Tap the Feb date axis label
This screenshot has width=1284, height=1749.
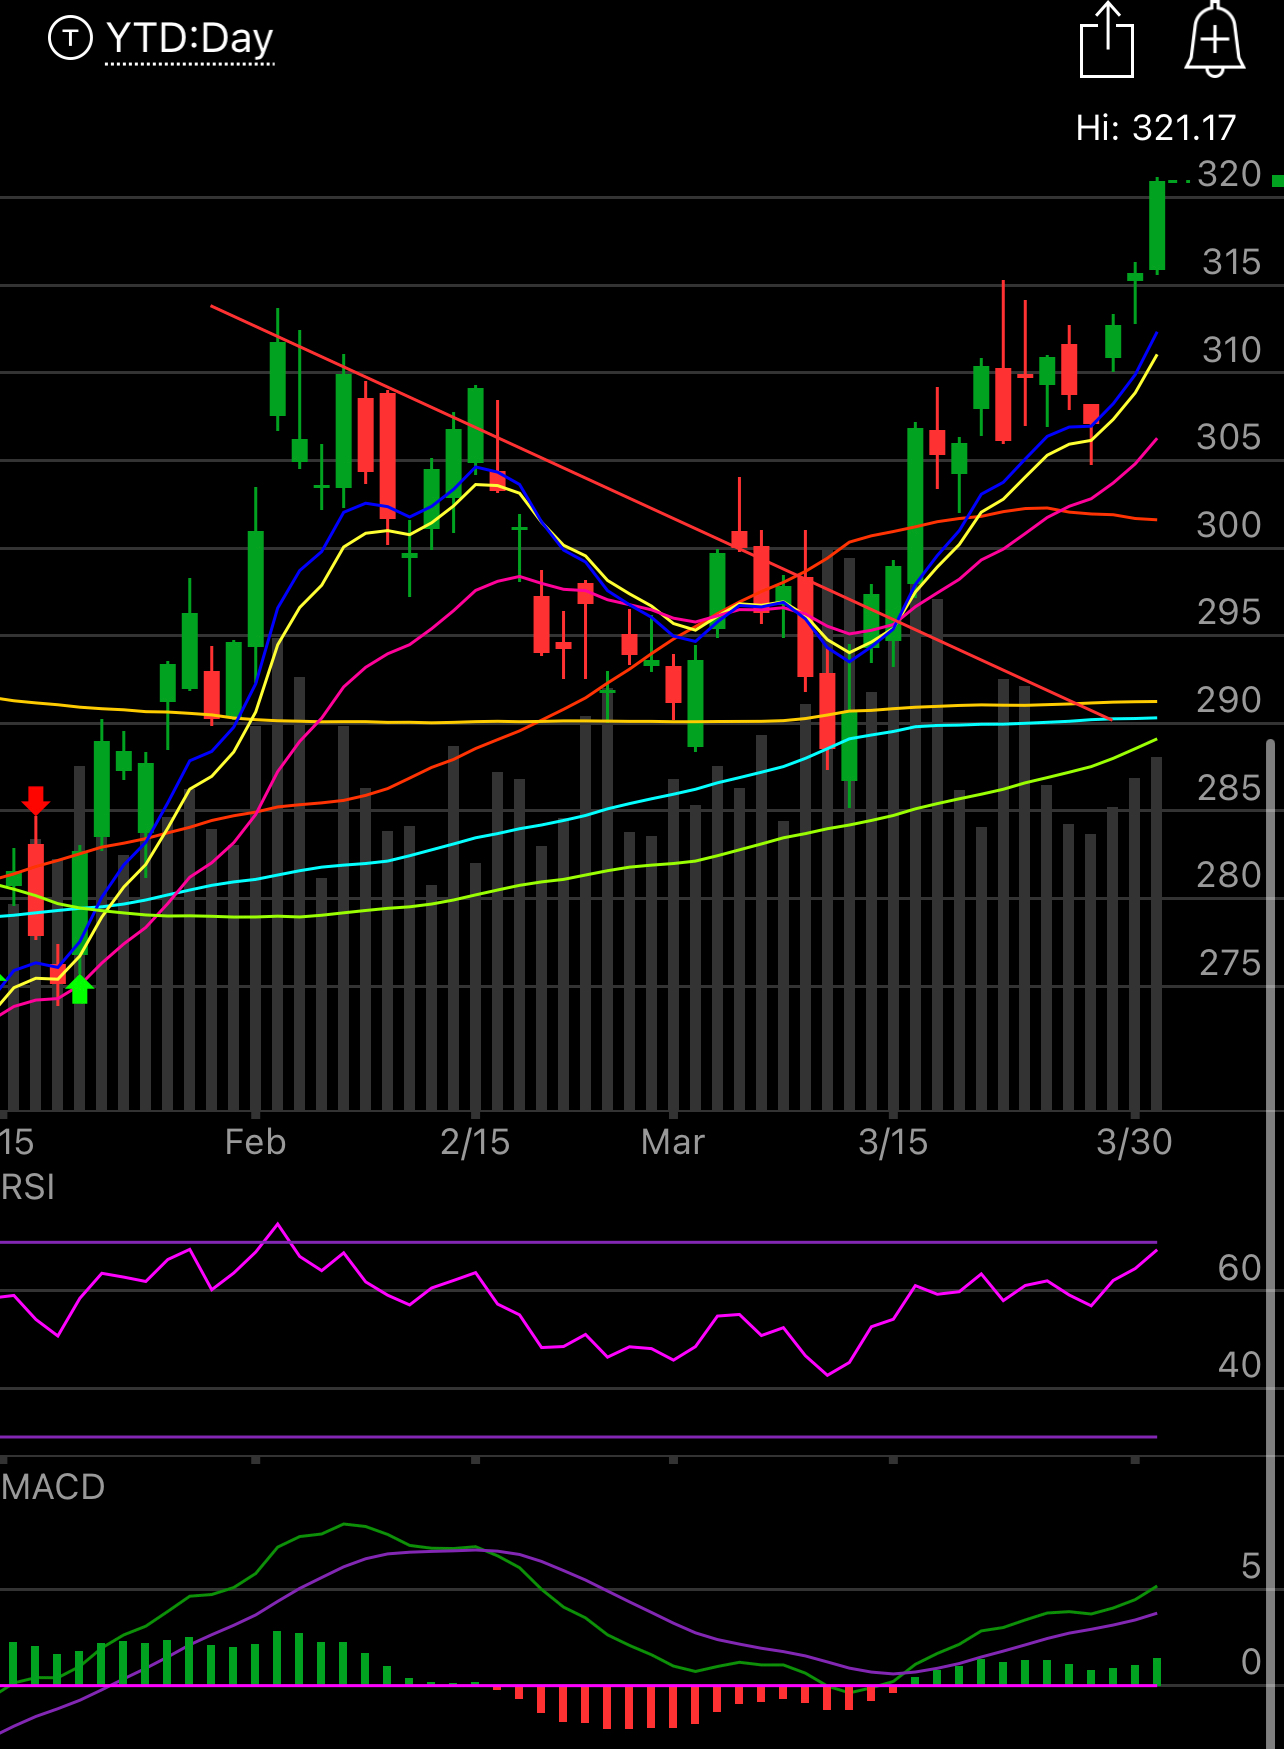point(255,1142)
